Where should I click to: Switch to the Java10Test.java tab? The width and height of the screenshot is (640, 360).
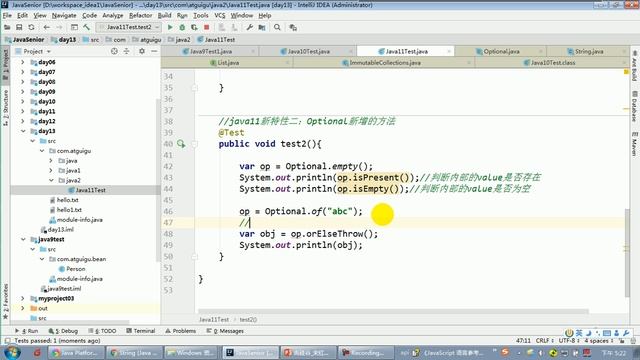[309, 51]
